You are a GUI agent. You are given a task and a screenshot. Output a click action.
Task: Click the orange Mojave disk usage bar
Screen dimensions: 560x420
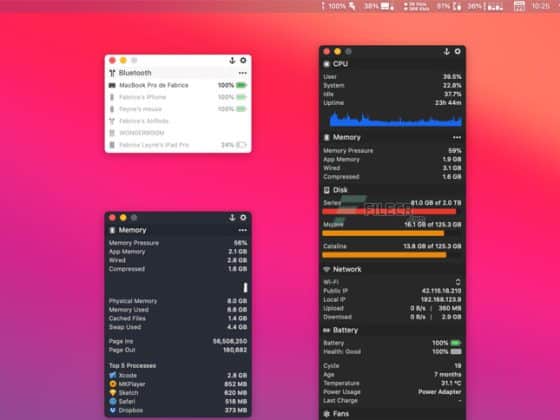[383, 234]
